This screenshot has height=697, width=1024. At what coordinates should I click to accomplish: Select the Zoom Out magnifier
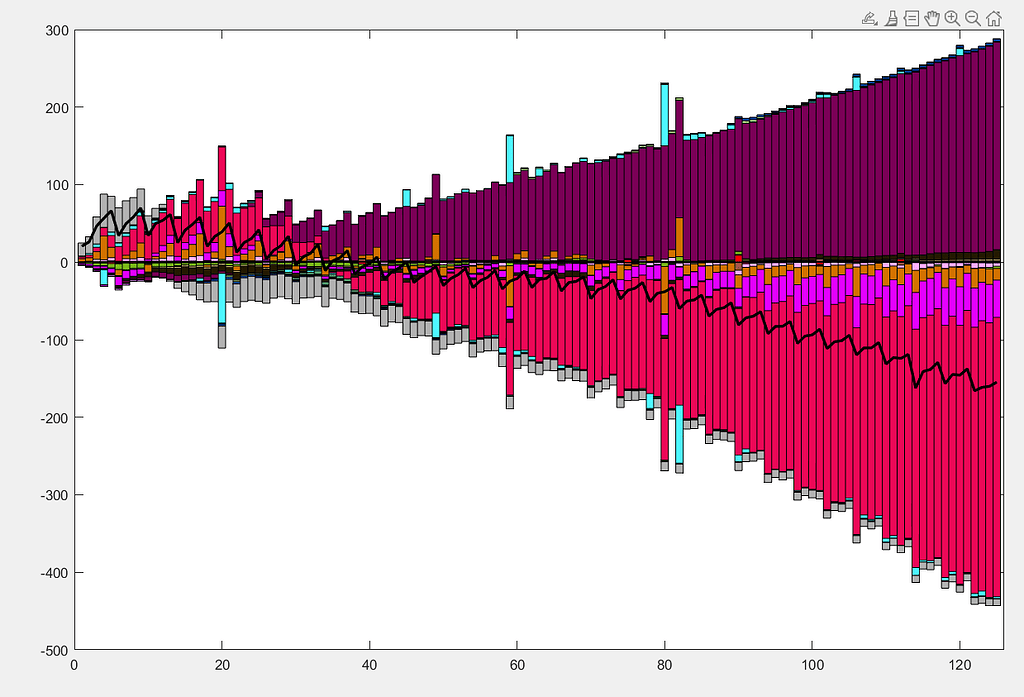tap(972, 17)
